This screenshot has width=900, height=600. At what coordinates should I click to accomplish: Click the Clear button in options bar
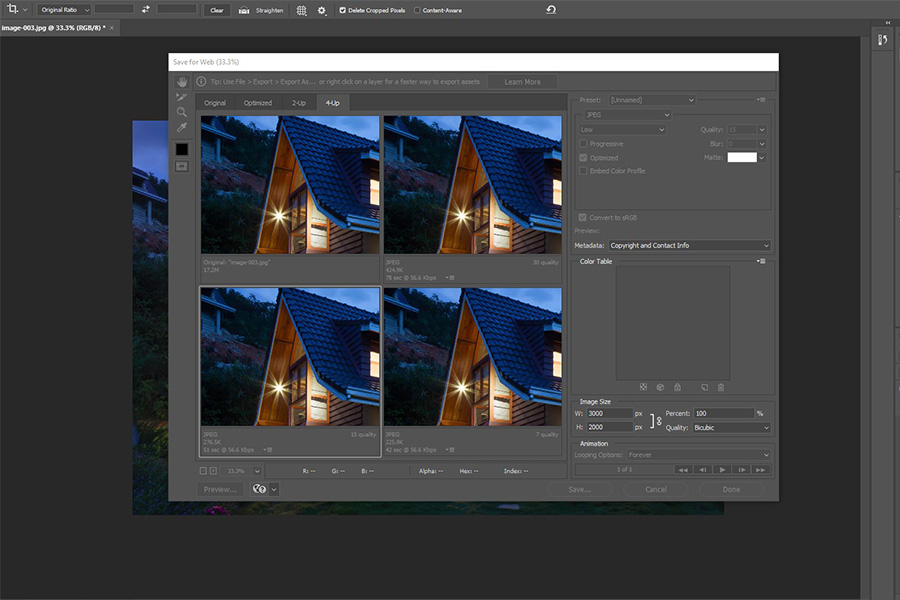(x=217, y=10)
